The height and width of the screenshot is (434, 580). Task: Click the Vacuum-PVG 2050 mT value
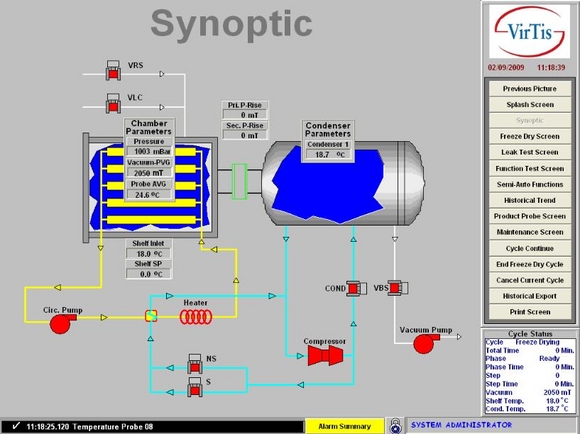pyautogui.click(x=149, y=173)
